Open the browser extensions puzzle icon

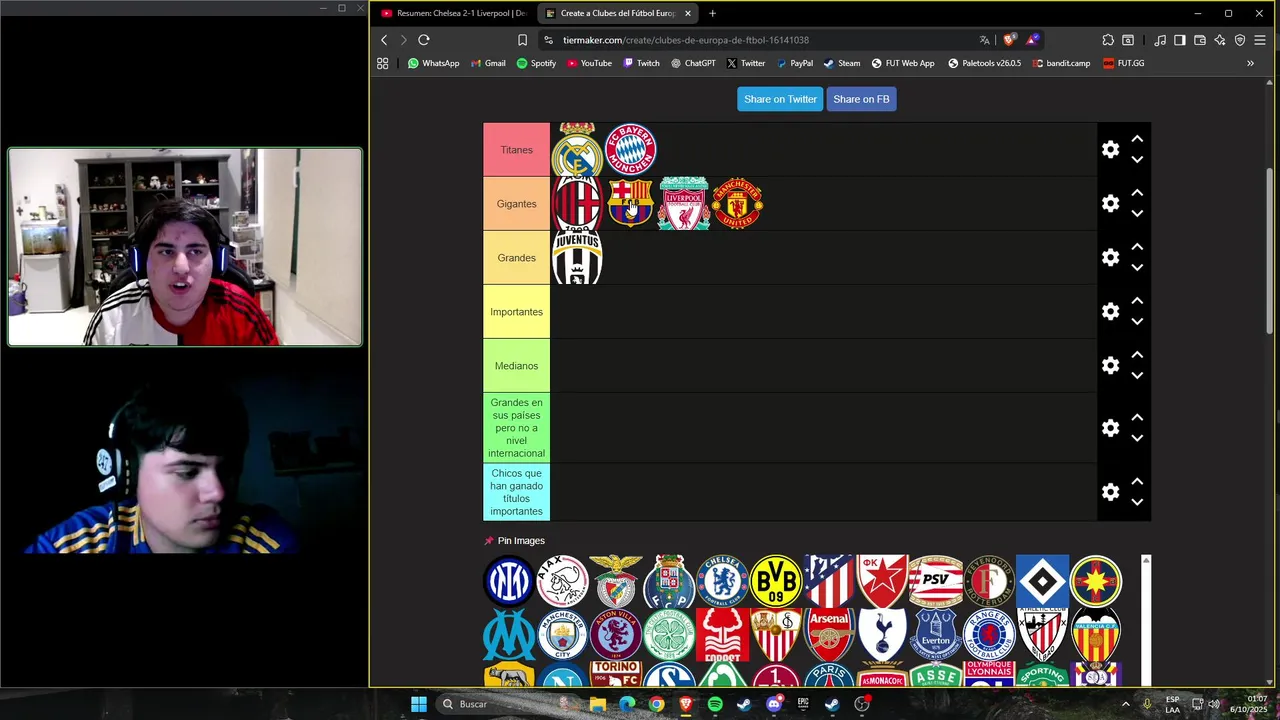pyautogui.click(x=1108, y=40)
